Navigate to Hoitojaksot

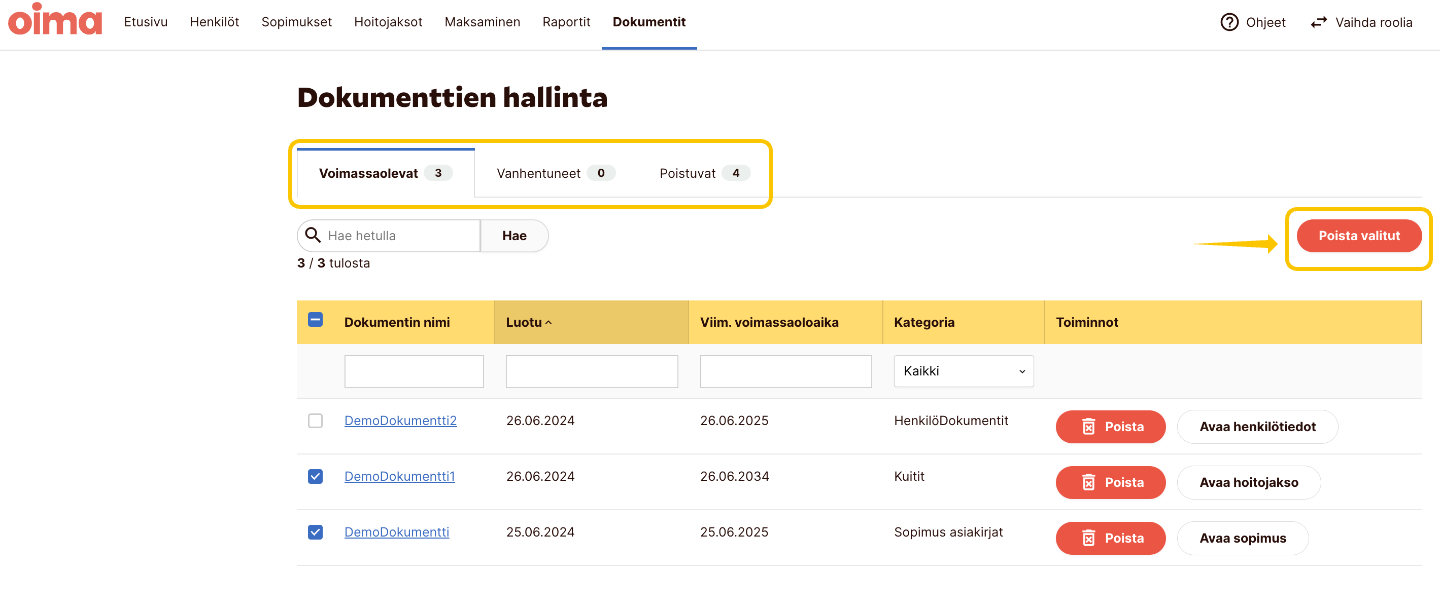point(388,22)
